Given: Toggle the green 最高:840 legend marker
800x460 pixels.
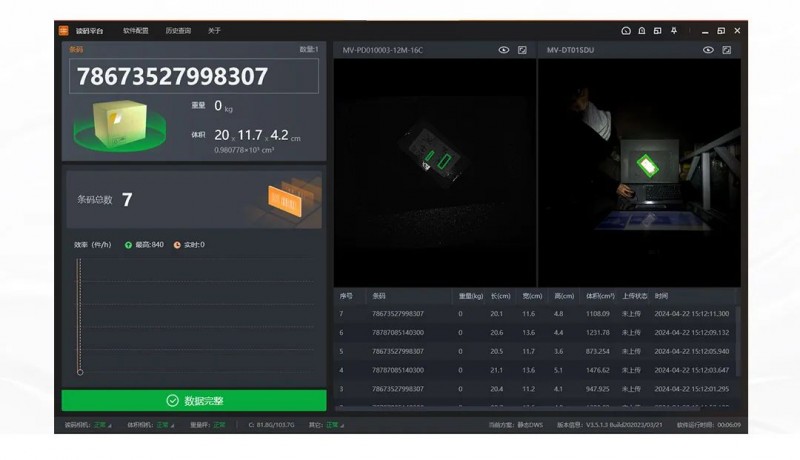Looking at the screenshot, I should (x=128, y=245).
